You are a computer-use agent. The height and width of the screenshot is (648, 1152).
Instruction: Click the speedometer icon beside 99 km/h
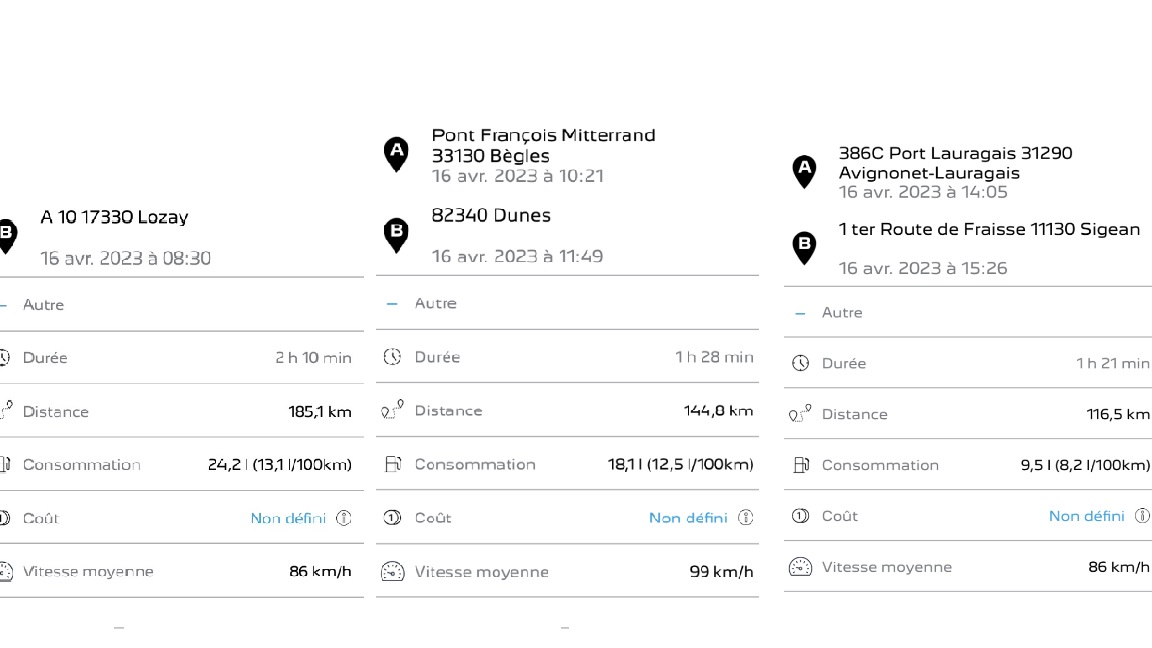(392, 572)
